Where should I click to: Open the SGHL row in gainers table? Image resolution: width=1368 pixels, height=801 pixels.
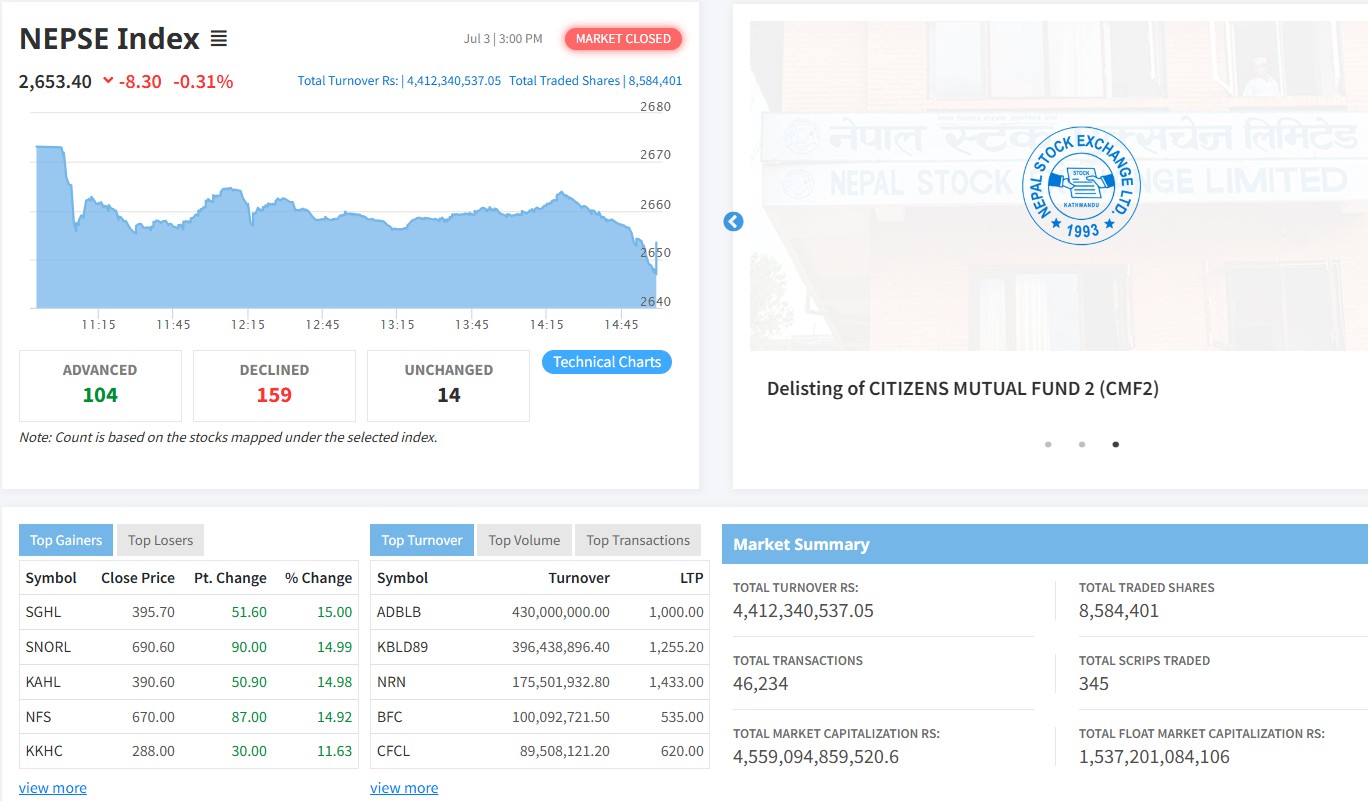click(x=189, y=612)
